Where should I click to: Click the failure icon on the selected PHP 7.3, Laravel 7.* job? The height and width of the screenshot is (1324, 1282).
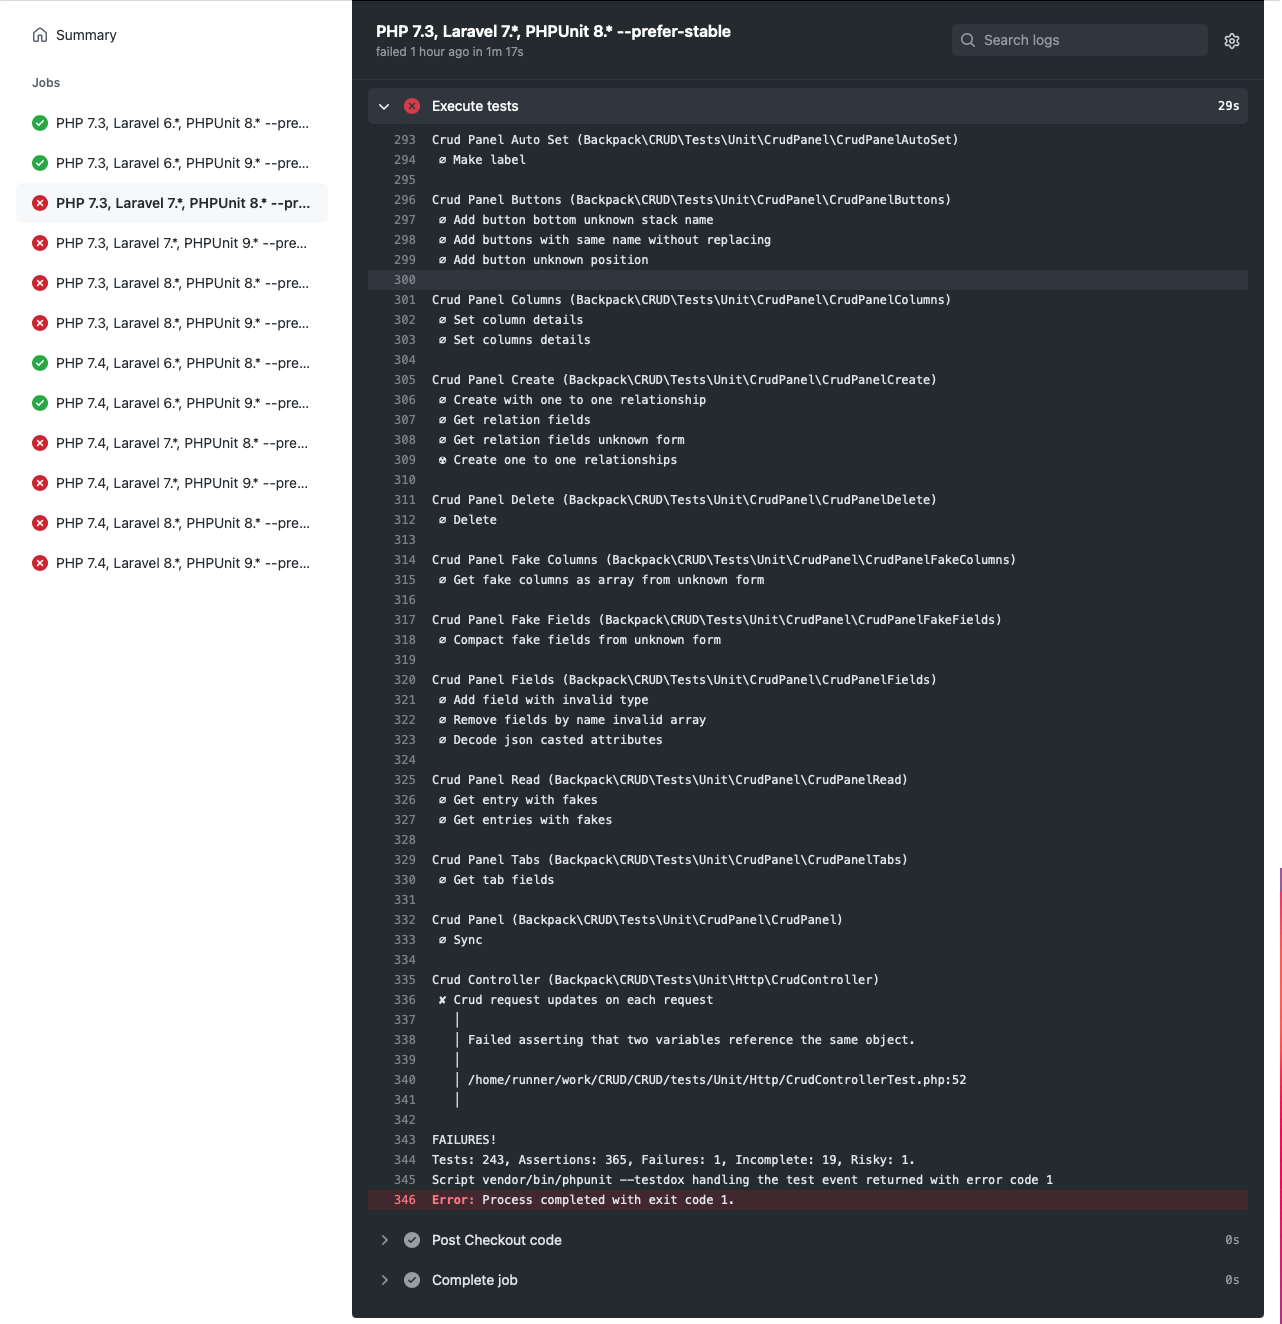pyautogui.click(x=40, y=203)
